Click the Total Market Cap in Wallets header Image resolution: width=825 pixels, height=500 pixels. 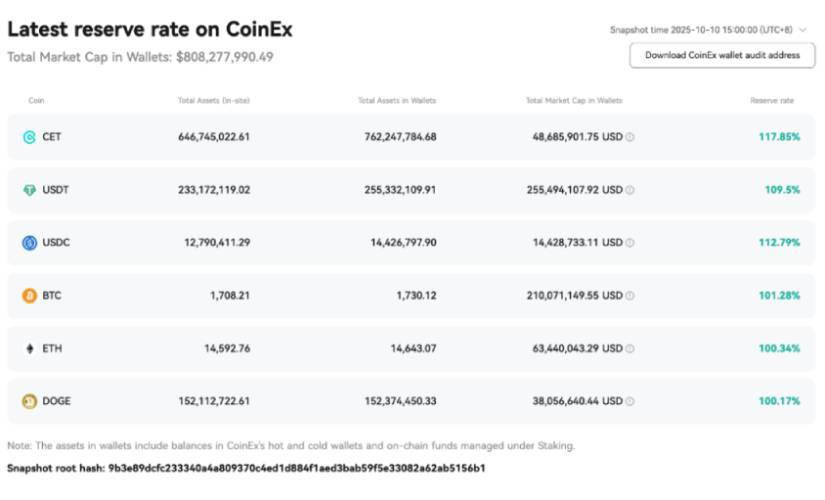pyautogui.click(x=574, y=101)
